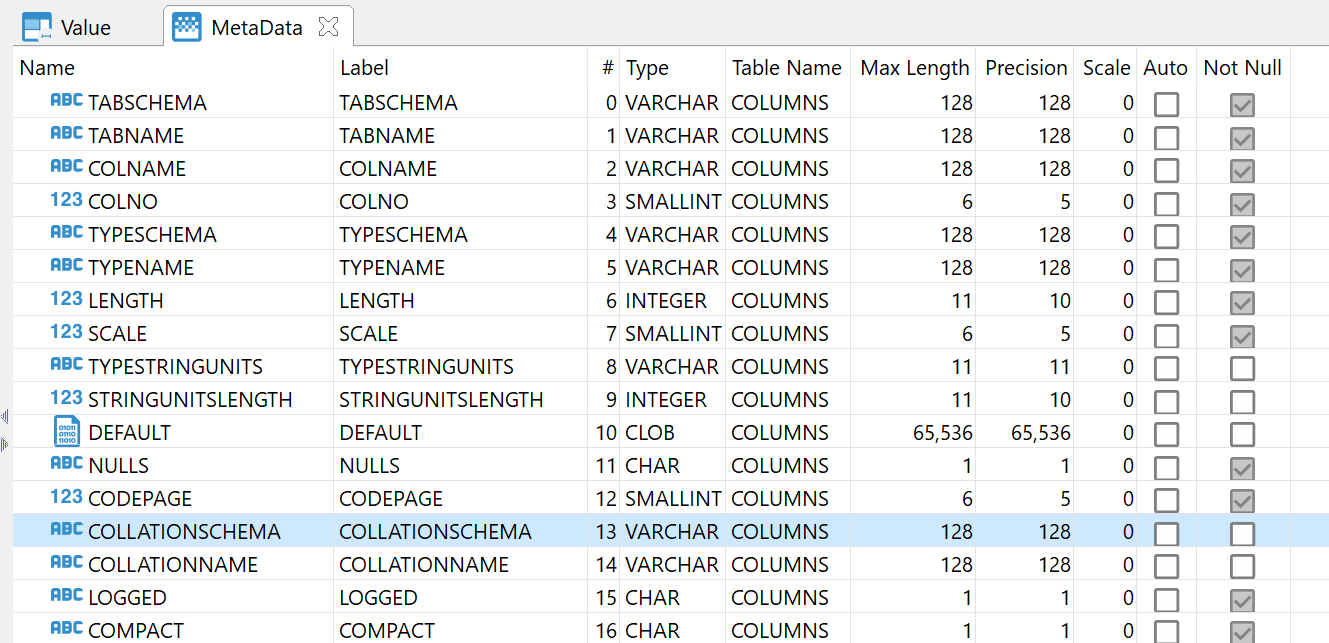
Task: Expand the upper collapsed side panel arrow
Action: [x=4, y=416]
